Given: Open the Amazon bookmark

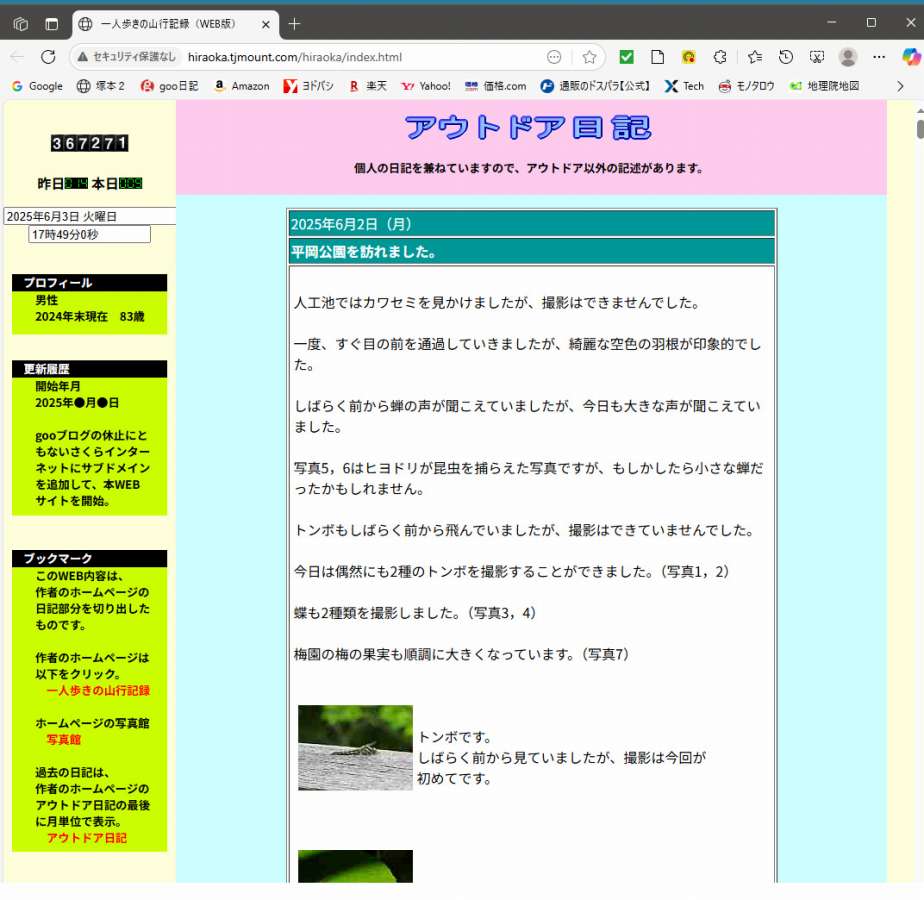Looking at the screenshot, I should pos(241,86).
